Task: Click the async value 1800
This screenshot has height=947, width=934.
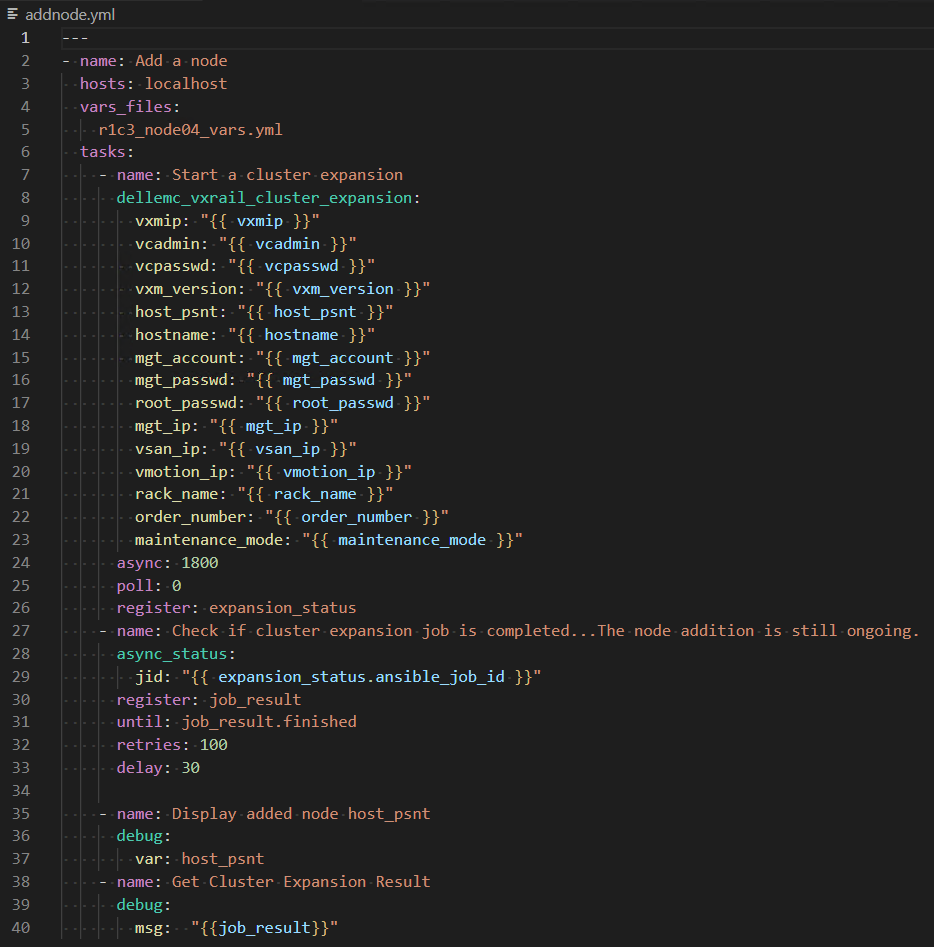Action: pos(199,563)
